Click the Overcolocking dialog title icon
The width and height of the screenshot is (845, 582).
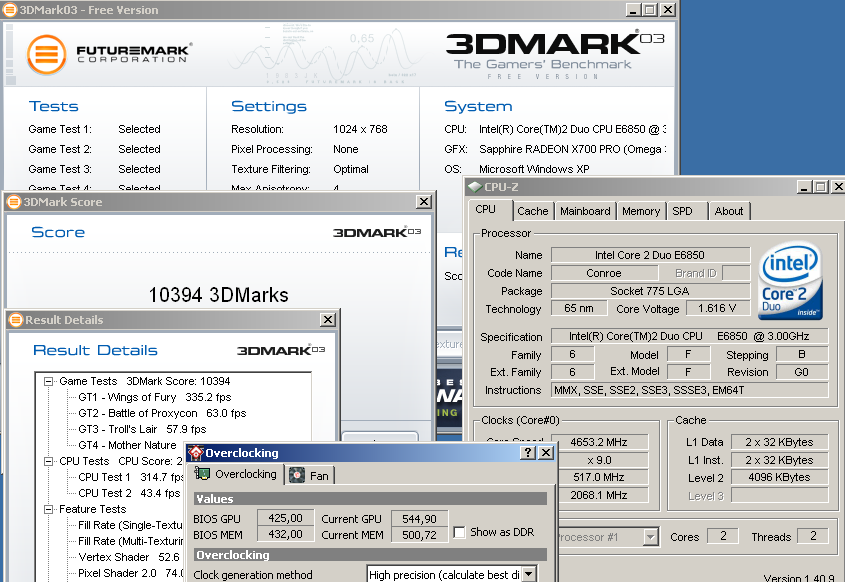(x=196, y=453)
